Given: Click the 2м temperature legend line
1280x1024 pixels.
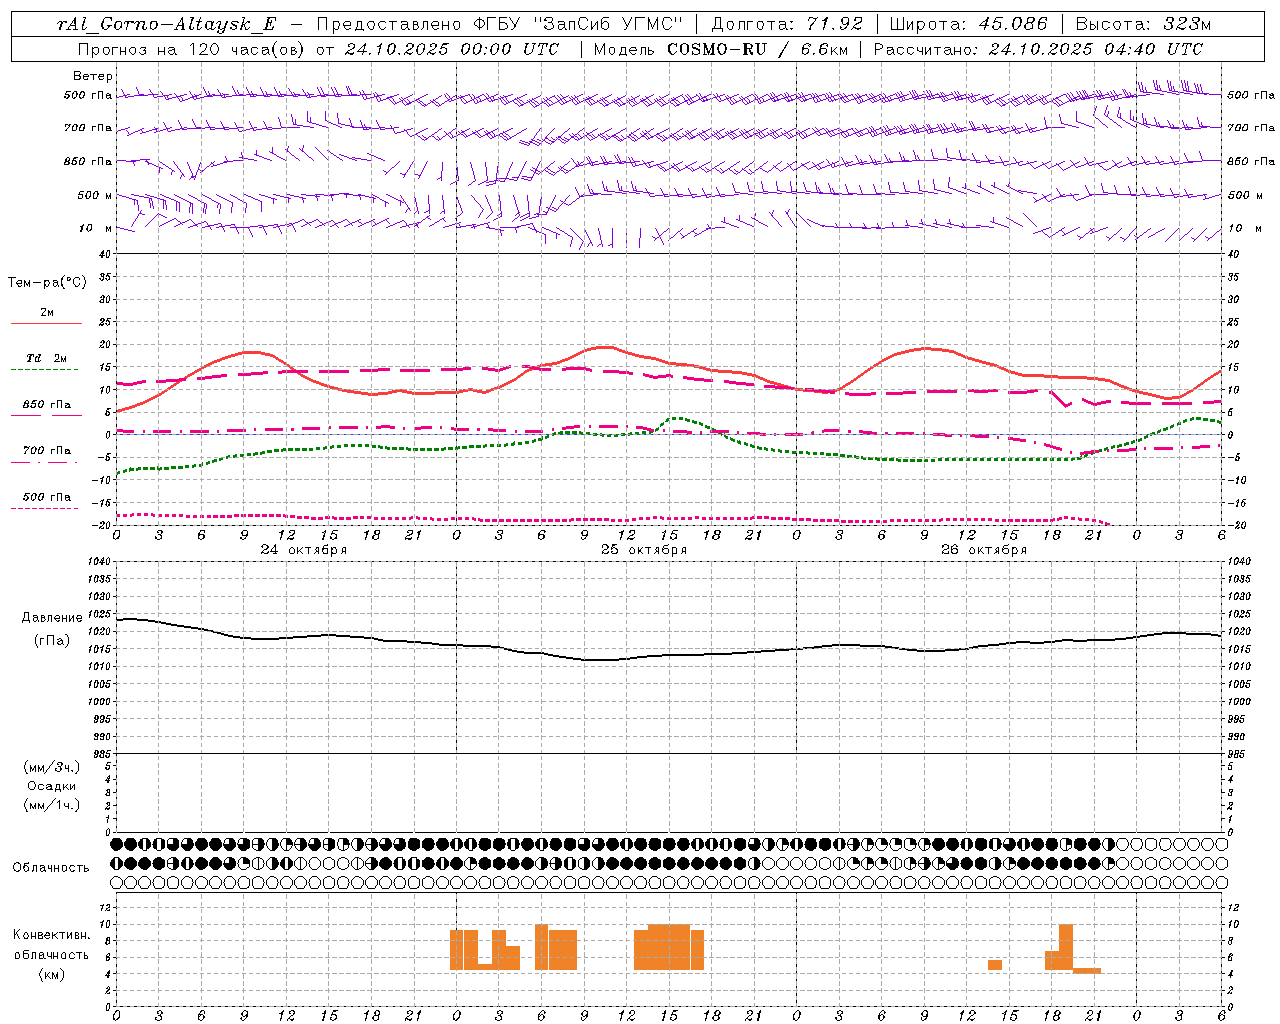Looking at the screenshot, I should [x=46, y=323].
